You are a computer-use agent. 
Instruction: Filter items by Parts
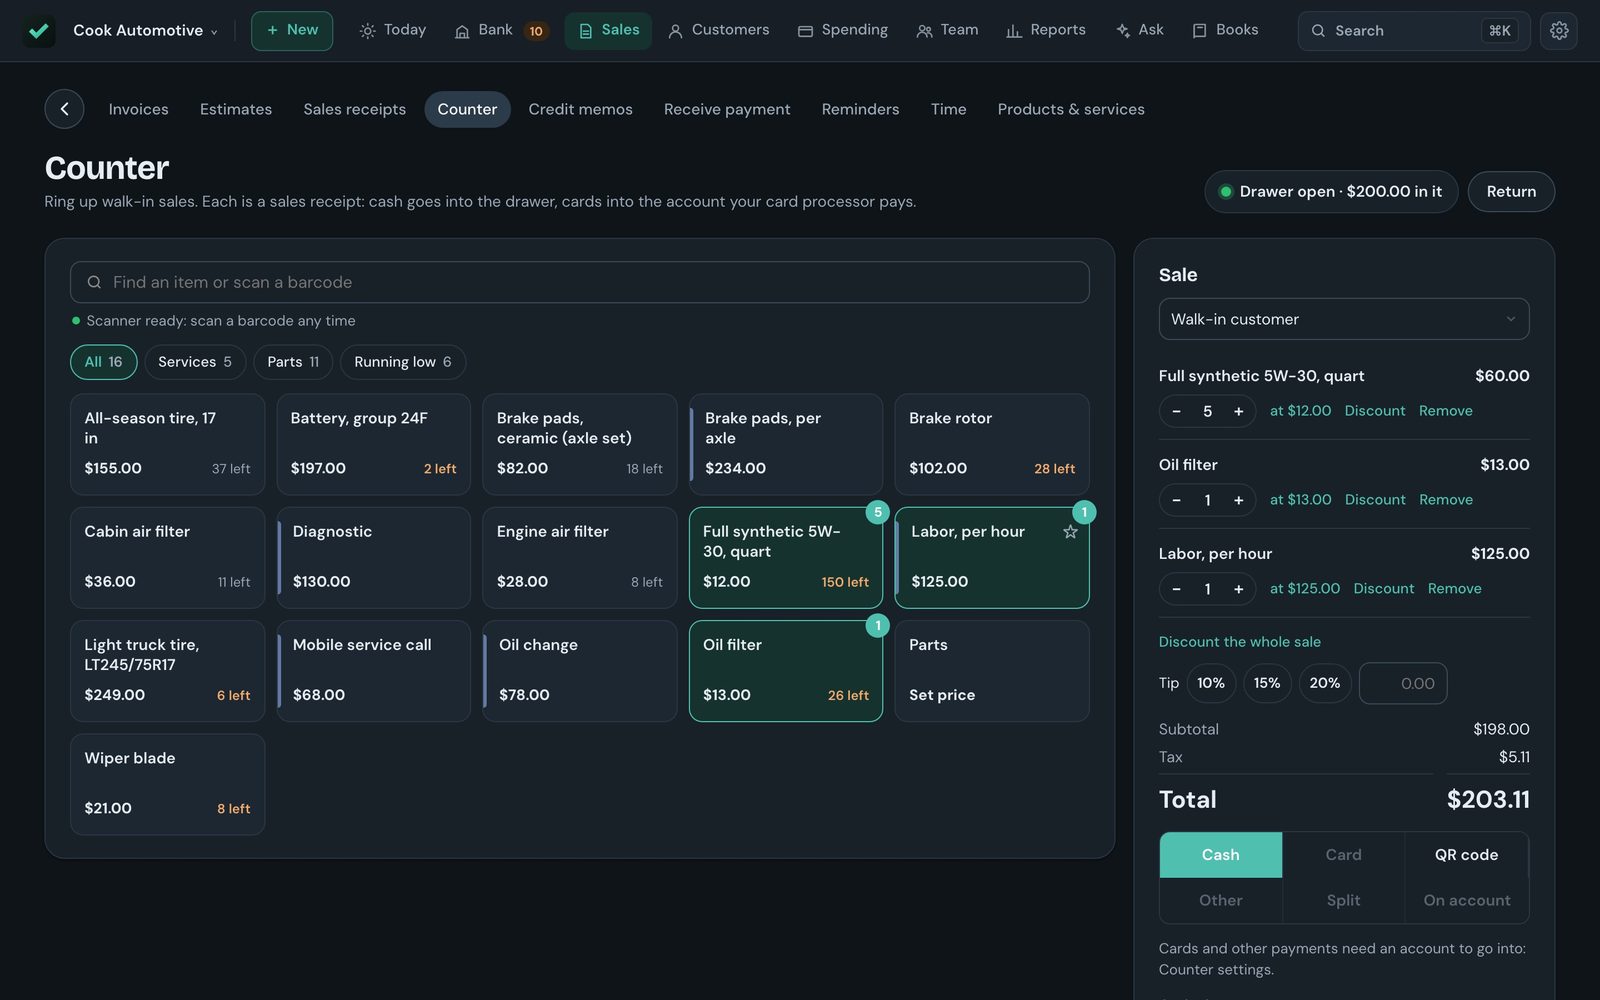coord(293,362)
